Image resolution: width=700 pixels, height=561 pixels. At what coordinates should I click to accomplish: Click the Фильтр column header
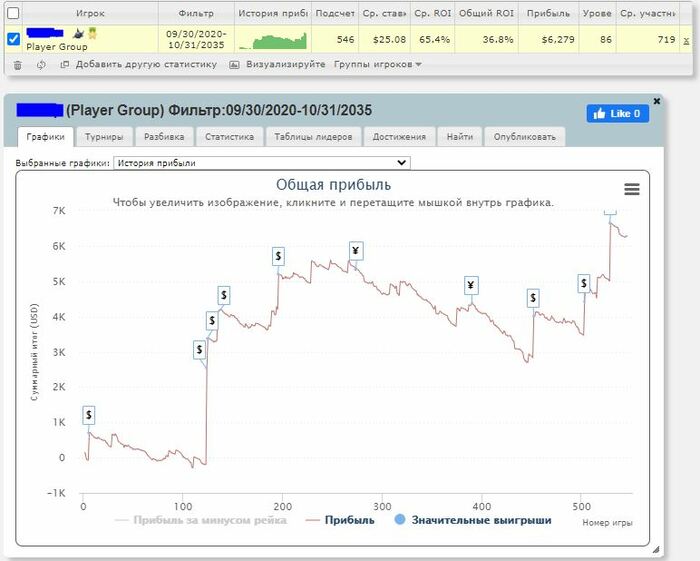196,13
